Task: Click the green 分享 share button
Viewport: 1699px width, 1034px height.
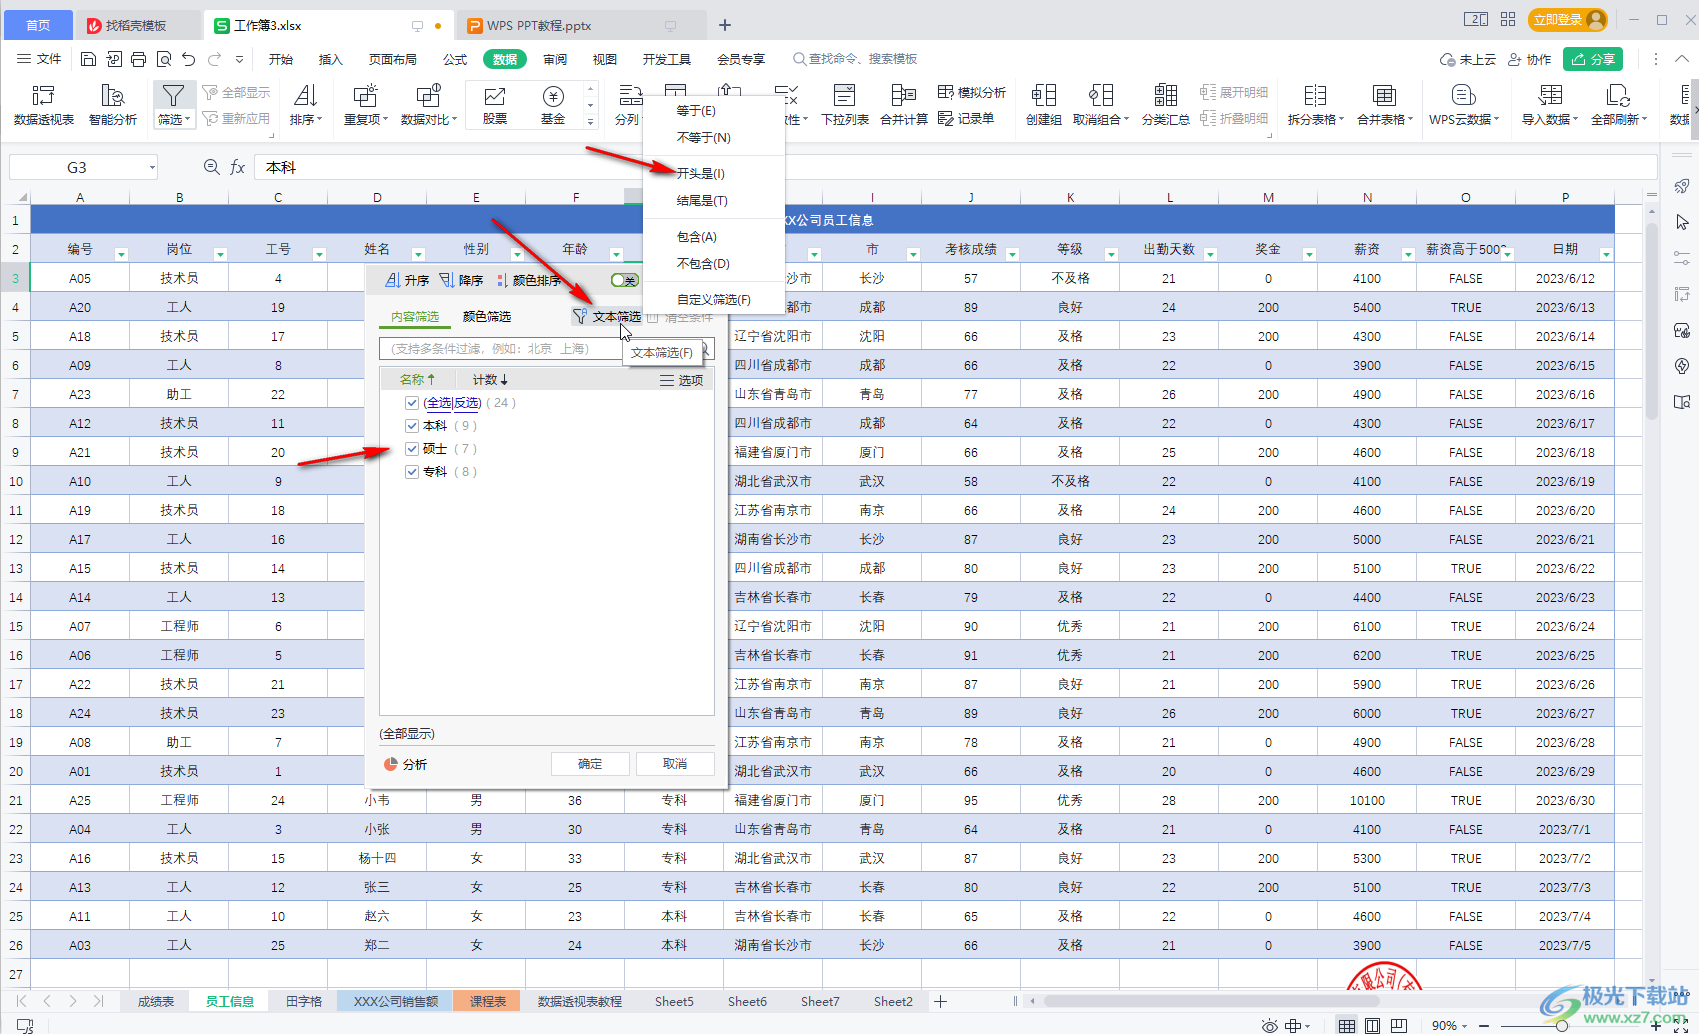Action: point(1593,59)
